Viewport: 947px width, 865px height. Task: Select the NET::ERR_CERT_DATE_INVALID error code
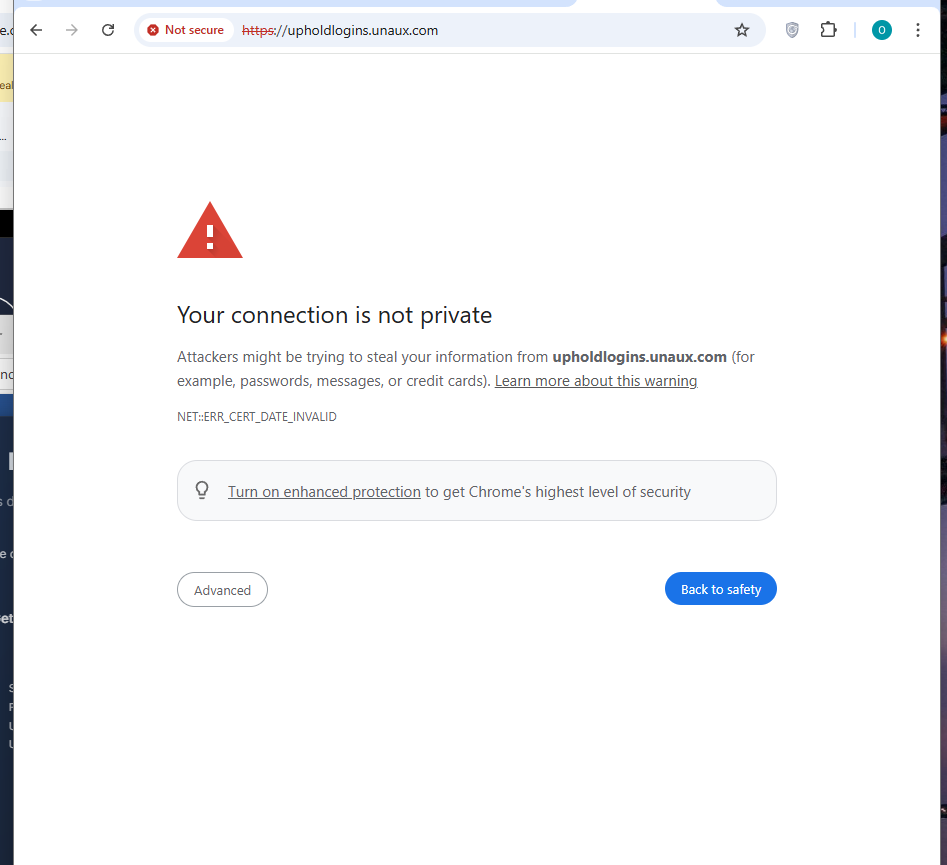pyautogui.click(x=257, y=417)
